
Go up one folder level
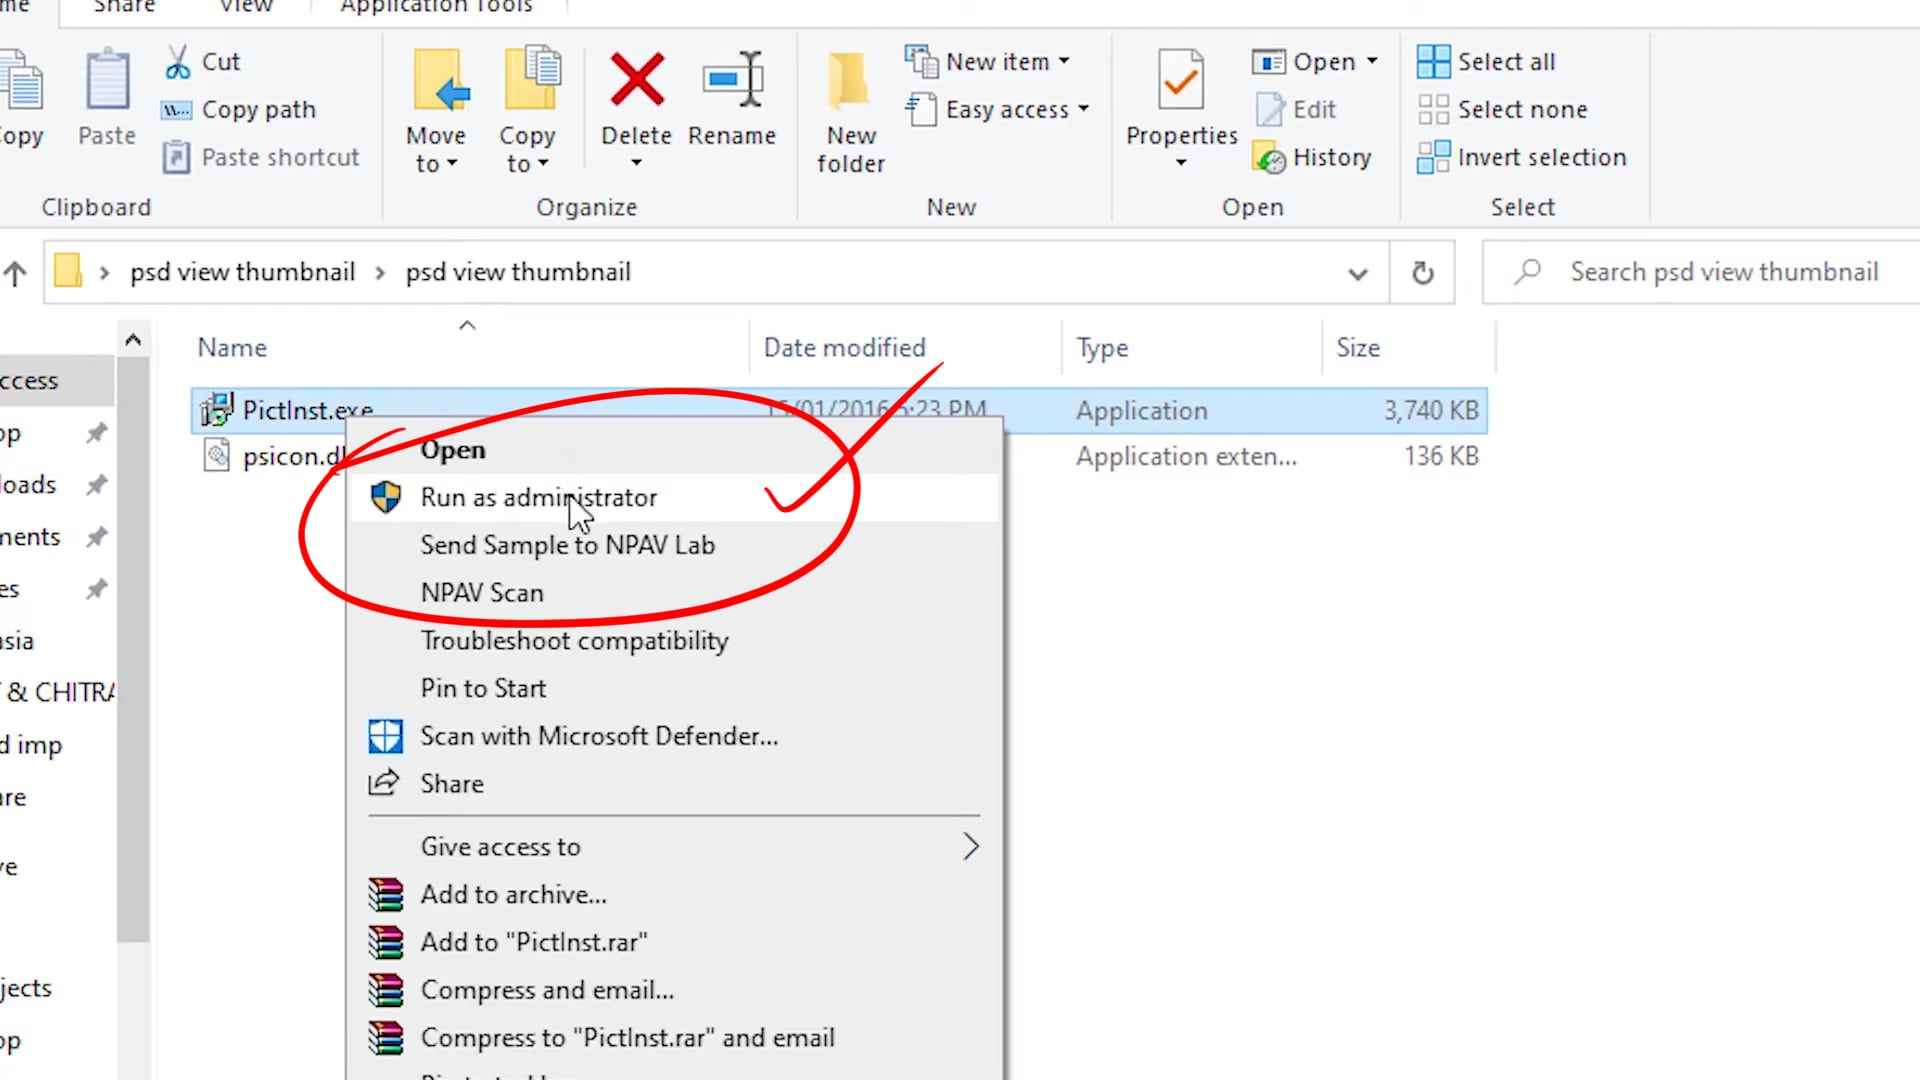coord(15,273)
